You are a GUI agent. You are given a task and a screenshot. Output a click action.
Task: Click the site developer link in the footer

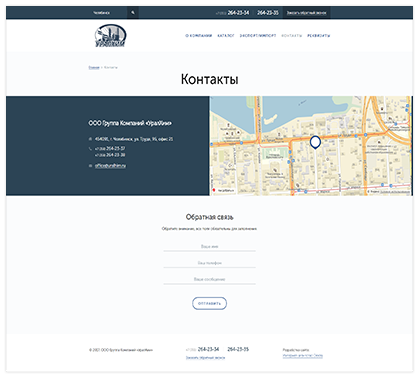pos(303,356)
